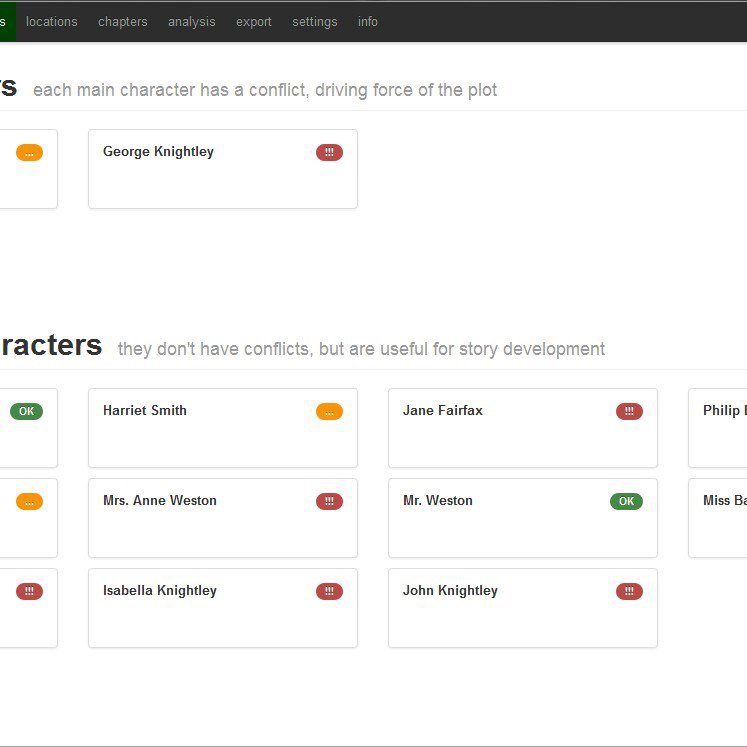Open the John Knightley character name
Viewport: 747px width, 747px height.
(450, 591)
